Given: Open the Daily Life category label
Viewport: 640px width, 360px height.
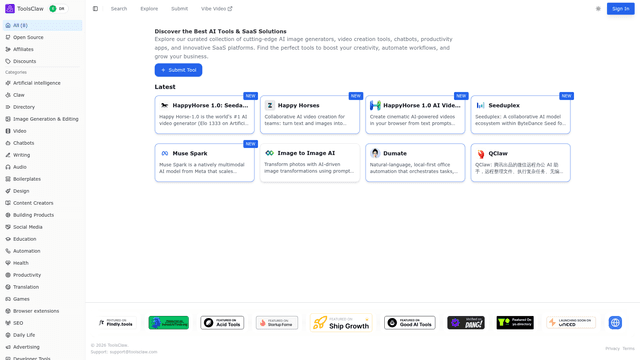Looking at the screenshot, I should click(24, 335).
